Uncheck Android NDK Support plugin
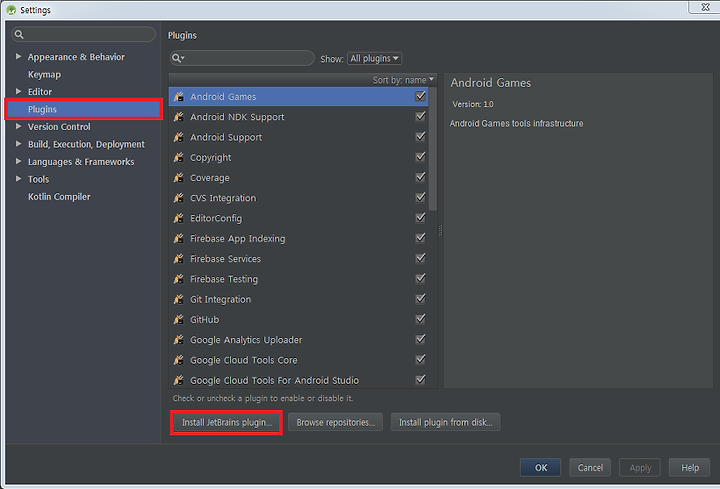Viewport: 720px width, 489px height. pyautogui.click(x=420, y=116)
